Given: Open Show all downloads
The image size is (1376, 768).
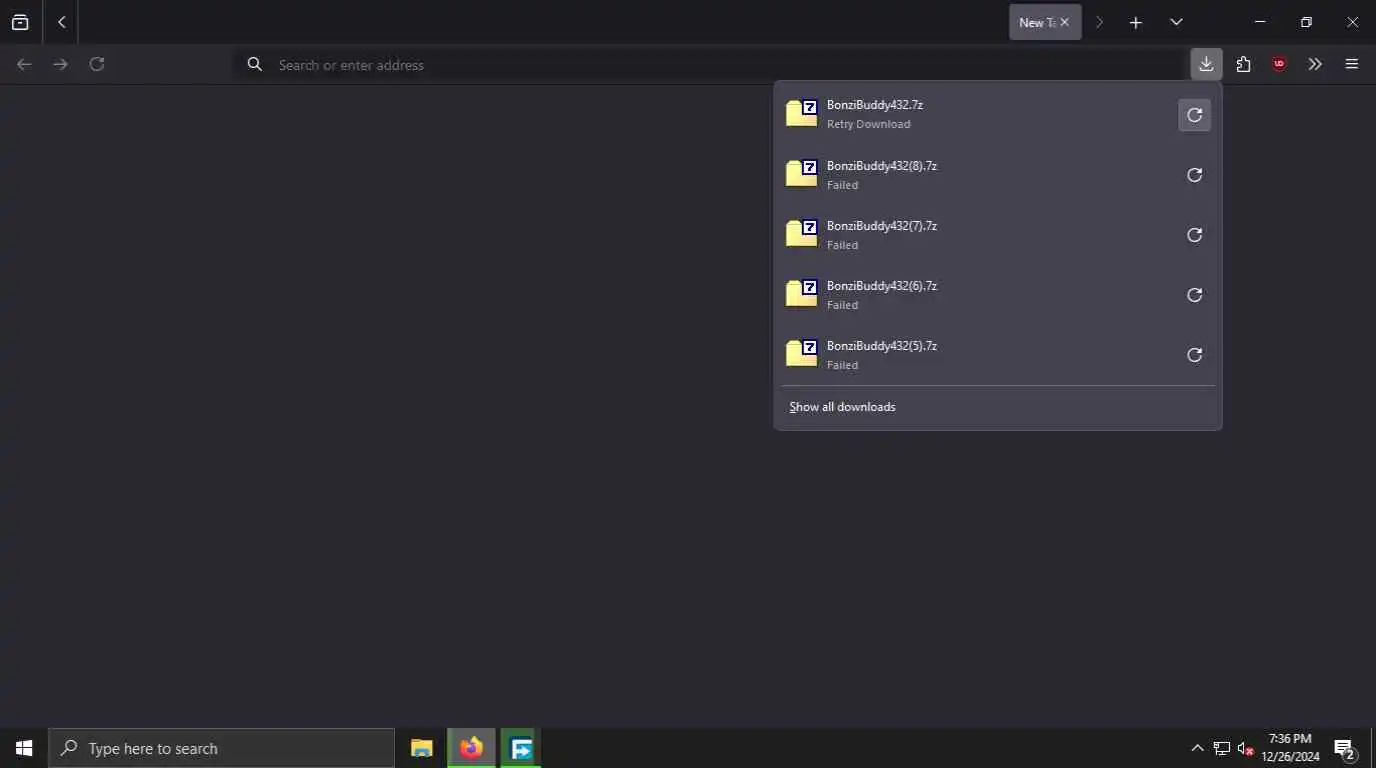Looking at the screenshot, I should point(842,407).
